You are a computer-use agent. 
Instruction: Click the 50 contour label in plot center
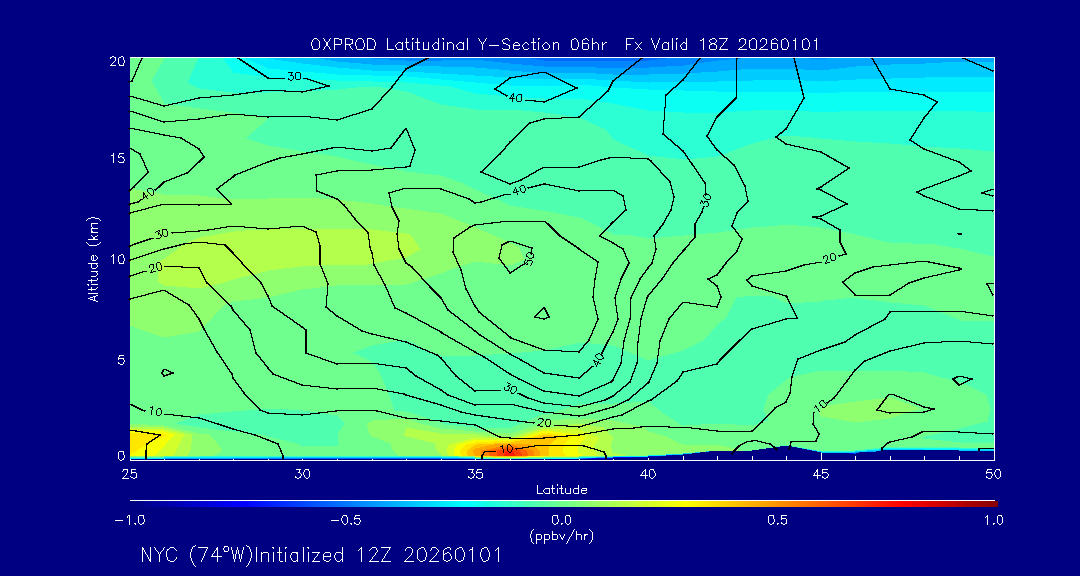[x=529, y=256]
